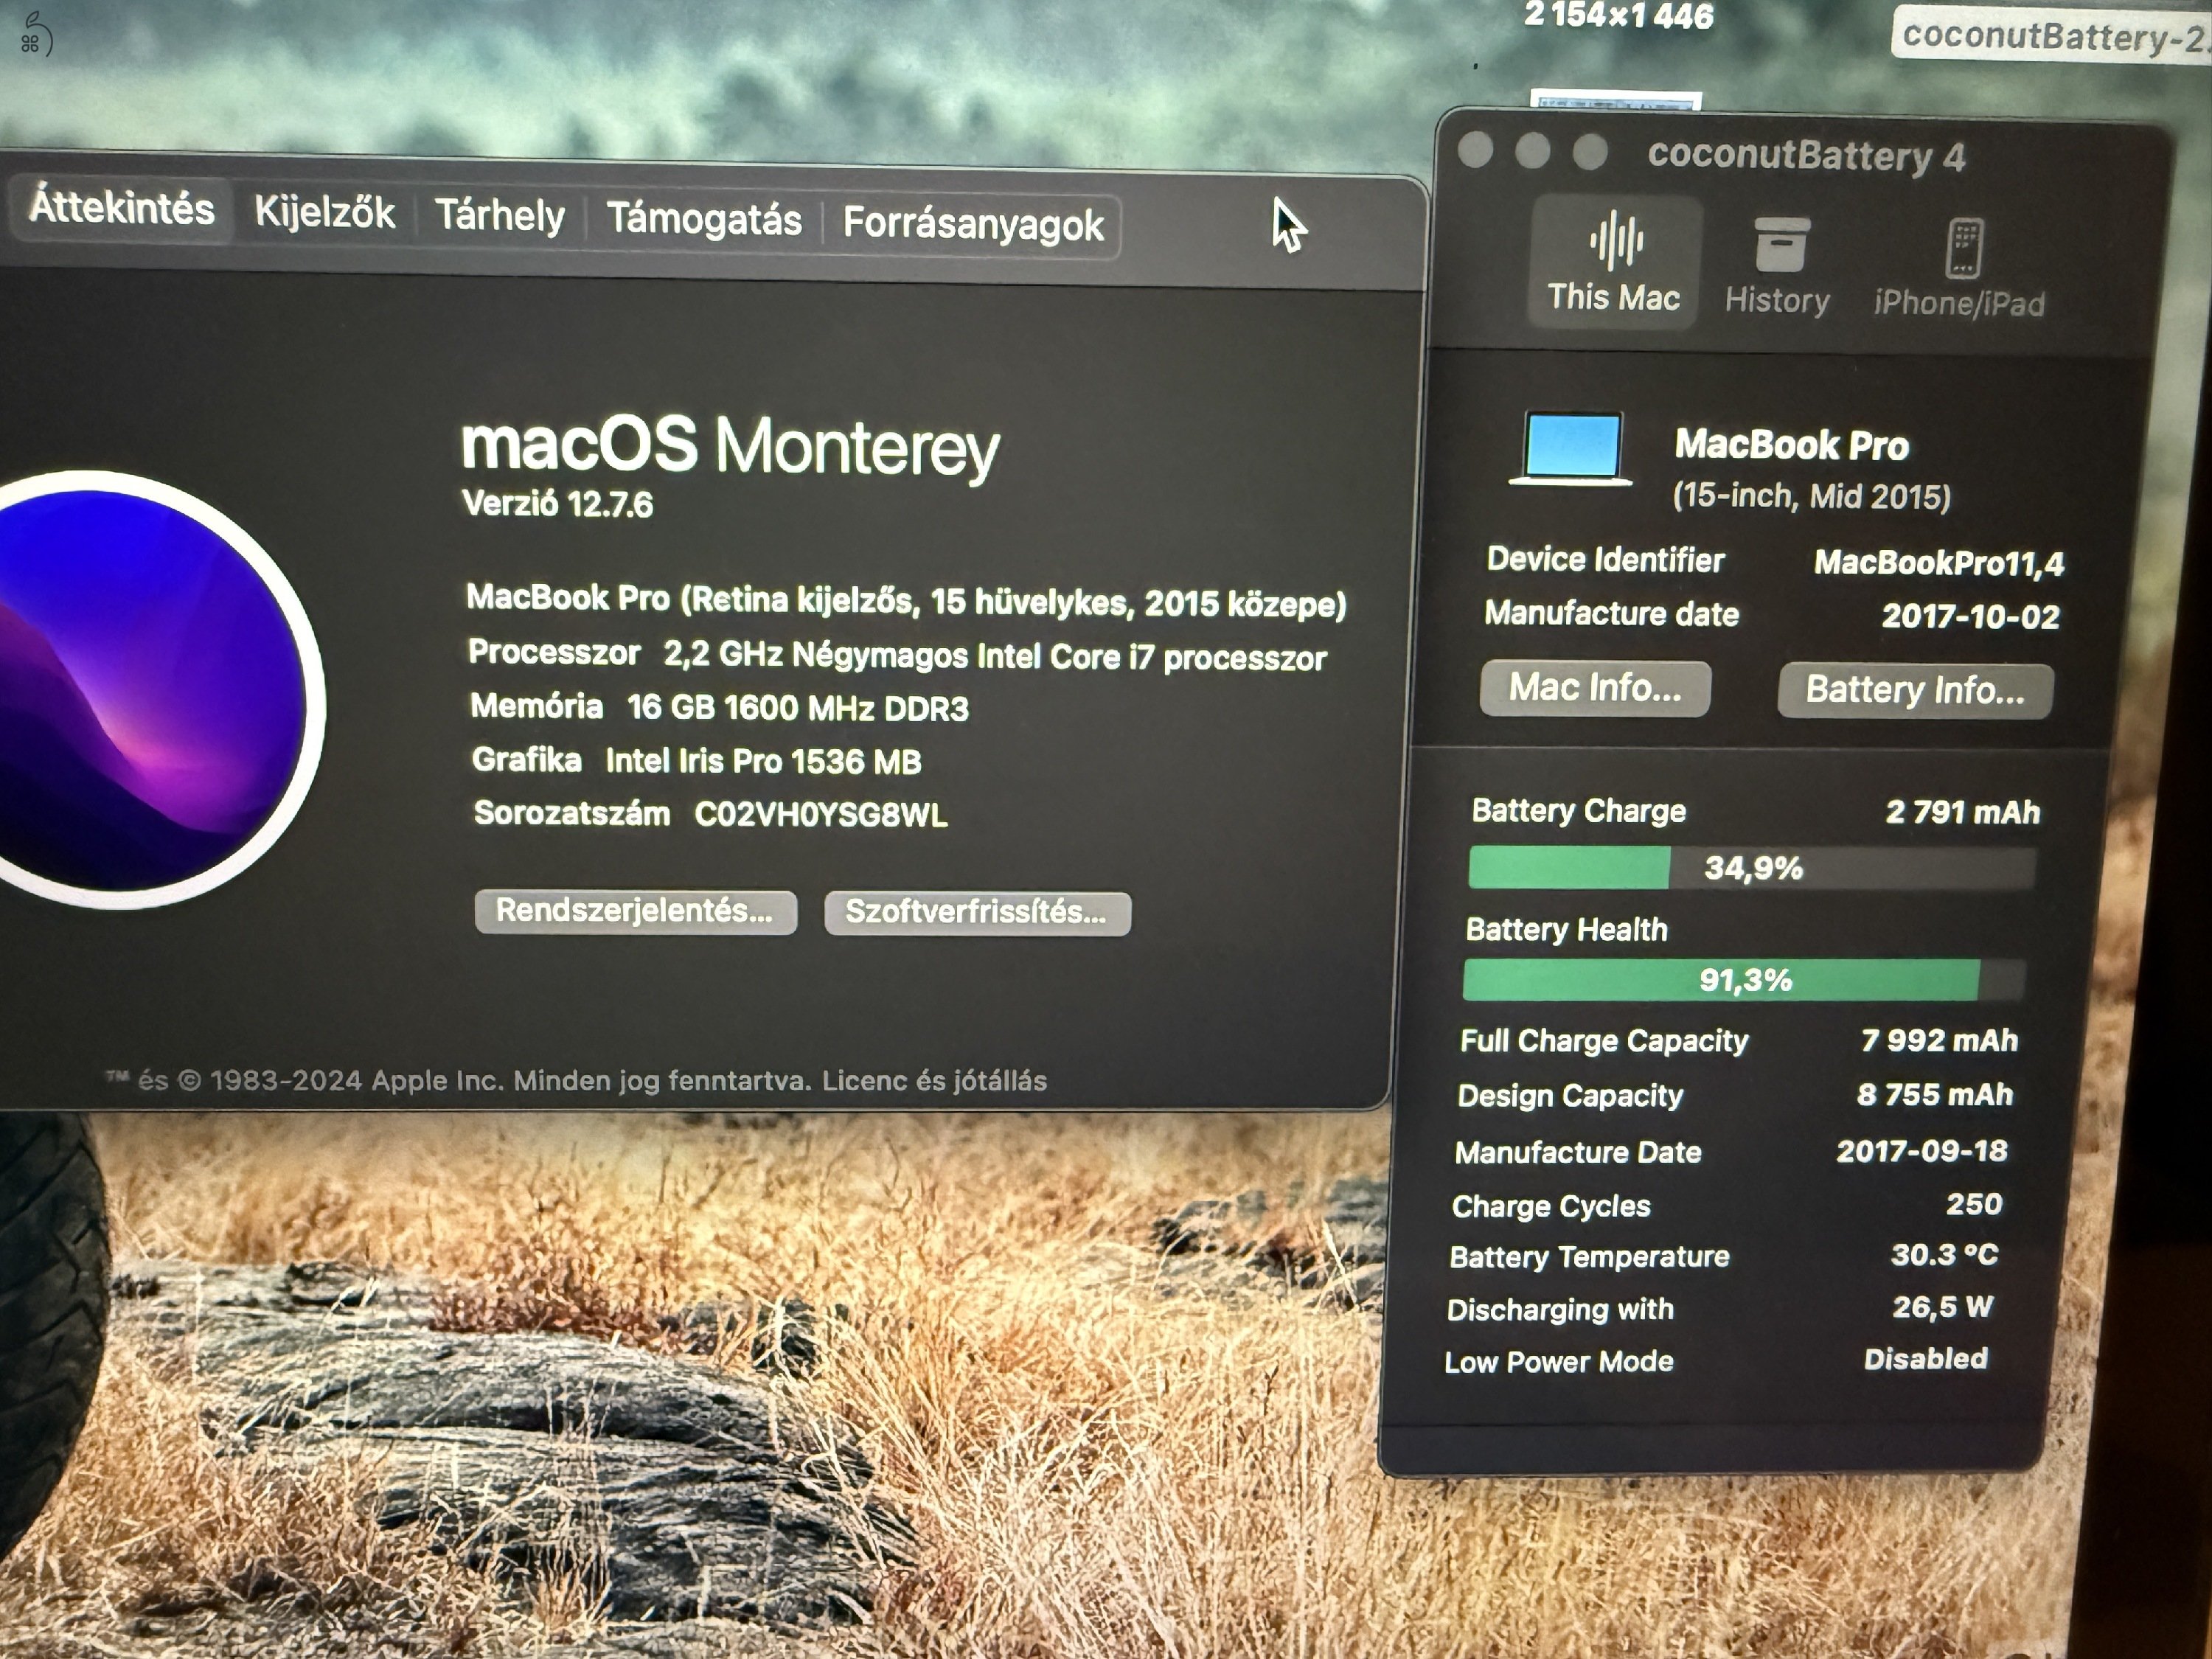Click Memória 16 GB 1600 MHz DDR3
This screenshot has height=1659, width=2212.
coord(719,708)
